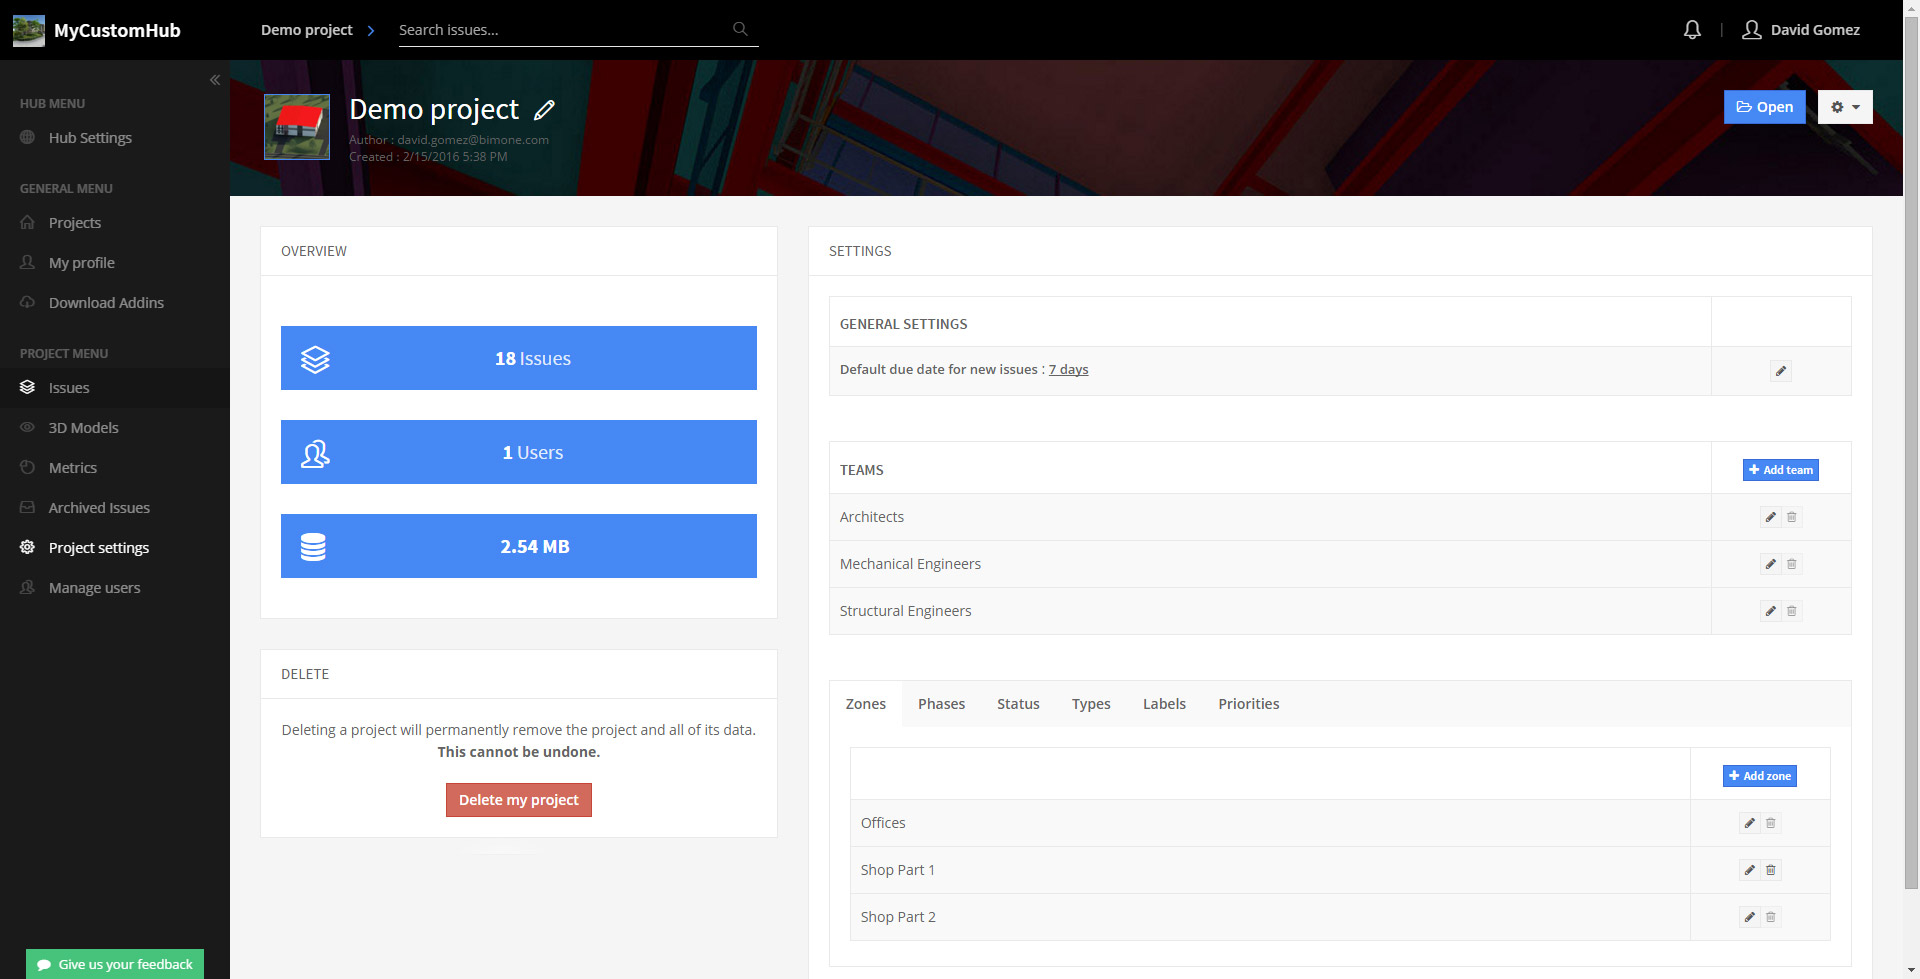Screen dimensions: 1920x979
Task: Click the 18 Issues overview tile
Action: point(519,358)
